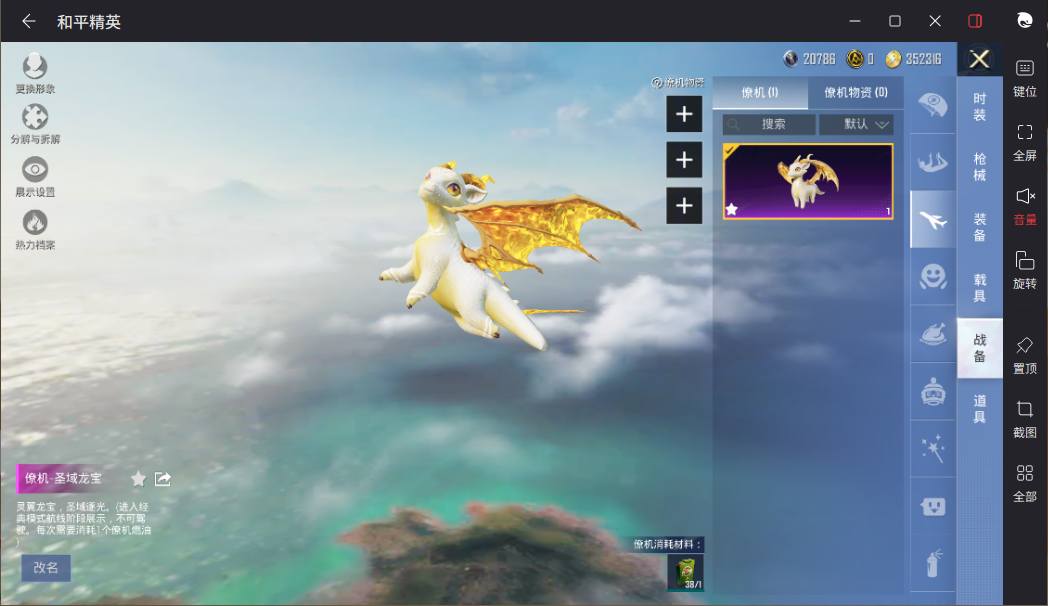Click the wingman fuel material icon 38/1
1048x606 pixels.
coord(685,573)
